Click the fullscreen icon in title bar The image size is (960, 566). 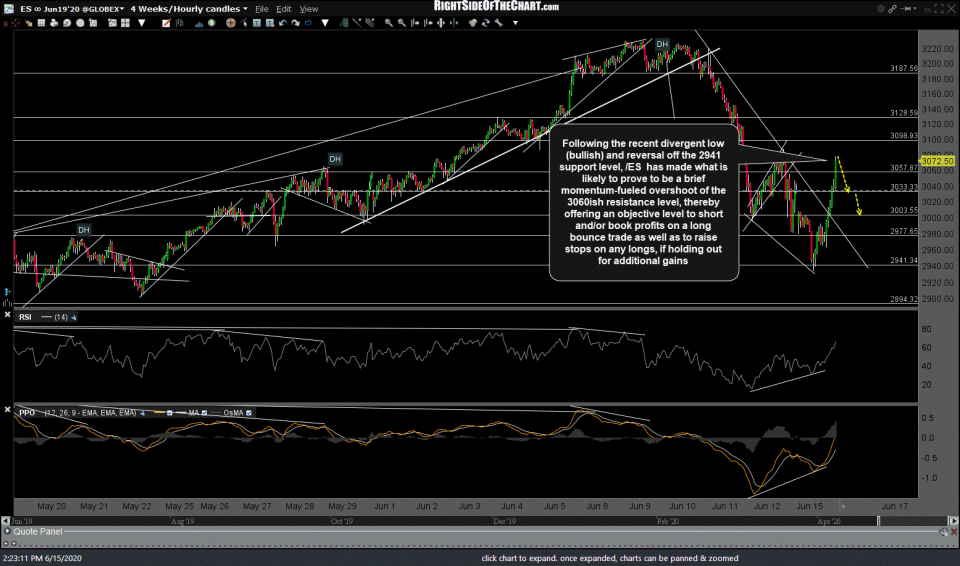pyautogui.click(x=939, y=9)
